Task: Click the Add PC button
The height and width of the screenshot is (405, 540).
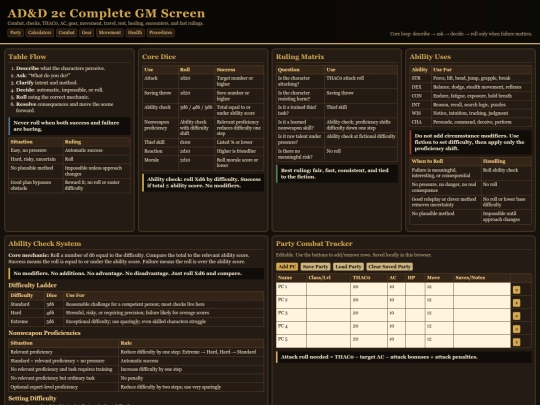Action: pyautogui.click(x=287, y=267)
